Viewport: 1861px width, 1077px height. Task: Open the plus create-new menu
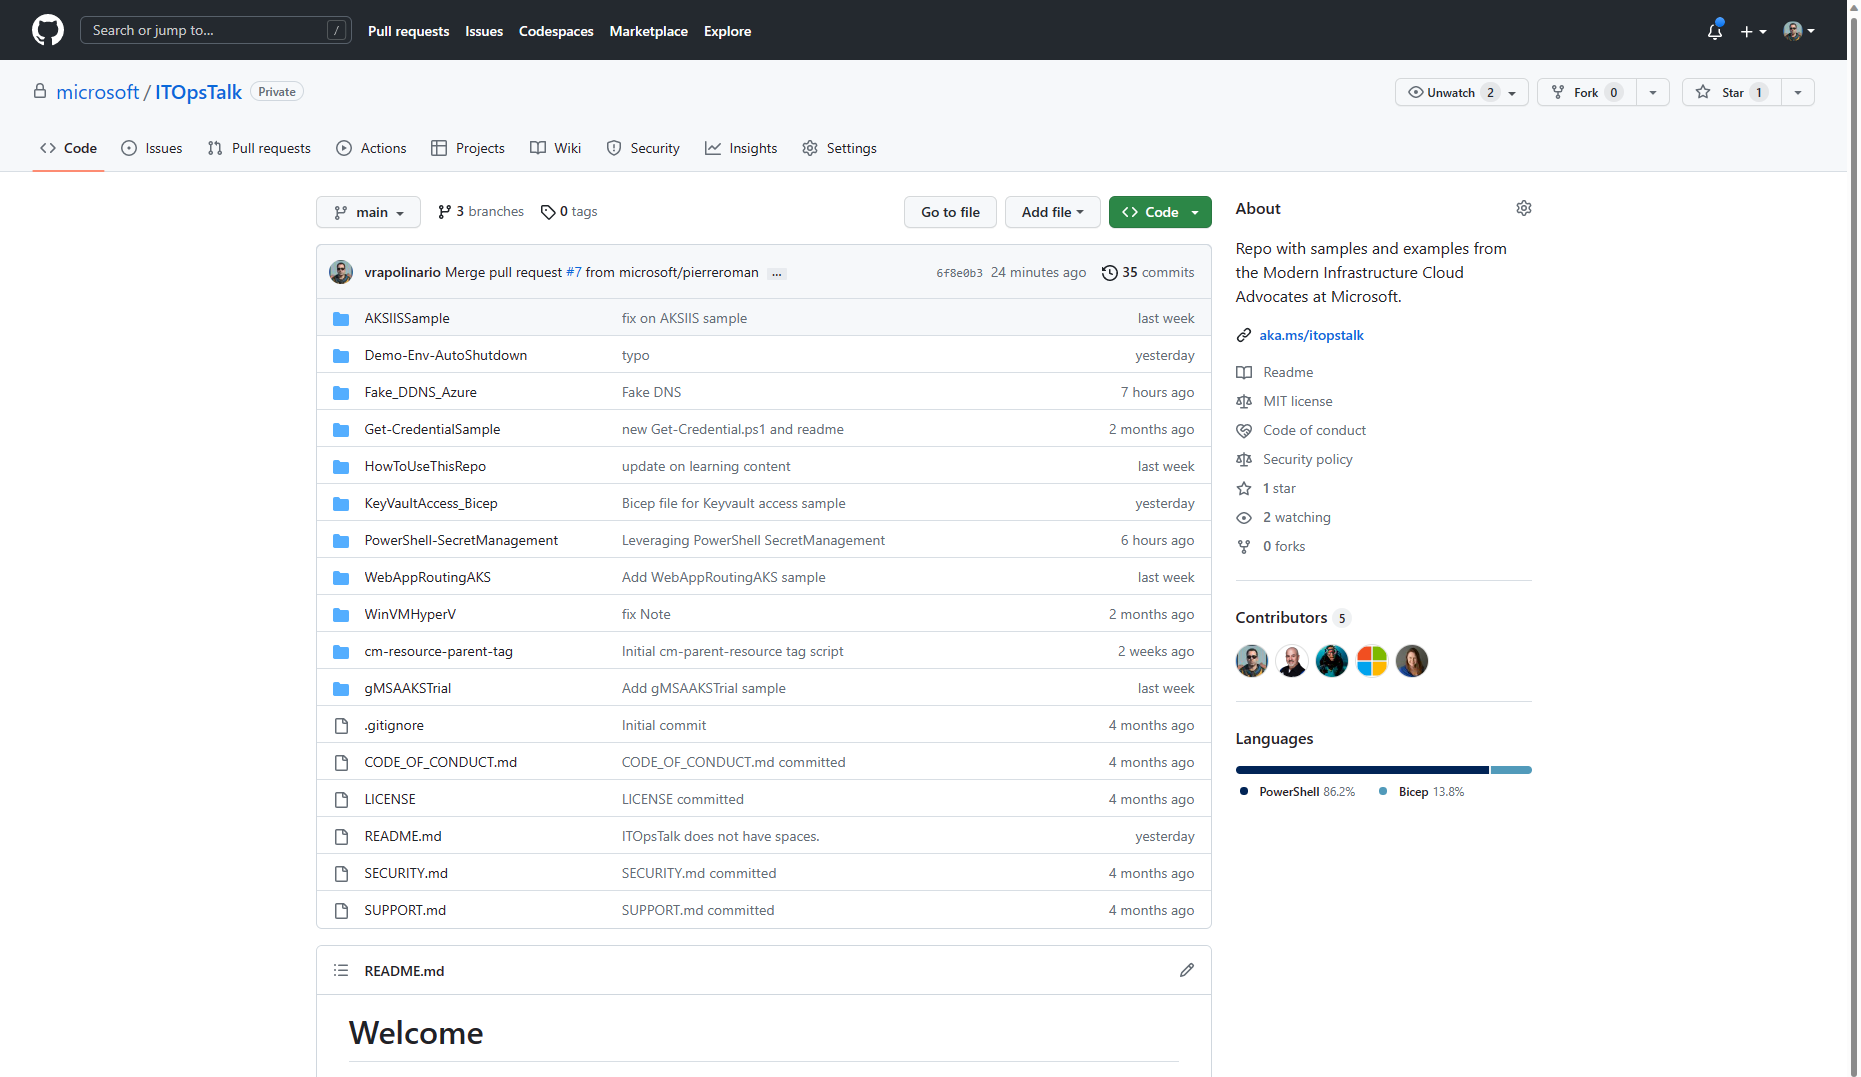click(1753, 31)
